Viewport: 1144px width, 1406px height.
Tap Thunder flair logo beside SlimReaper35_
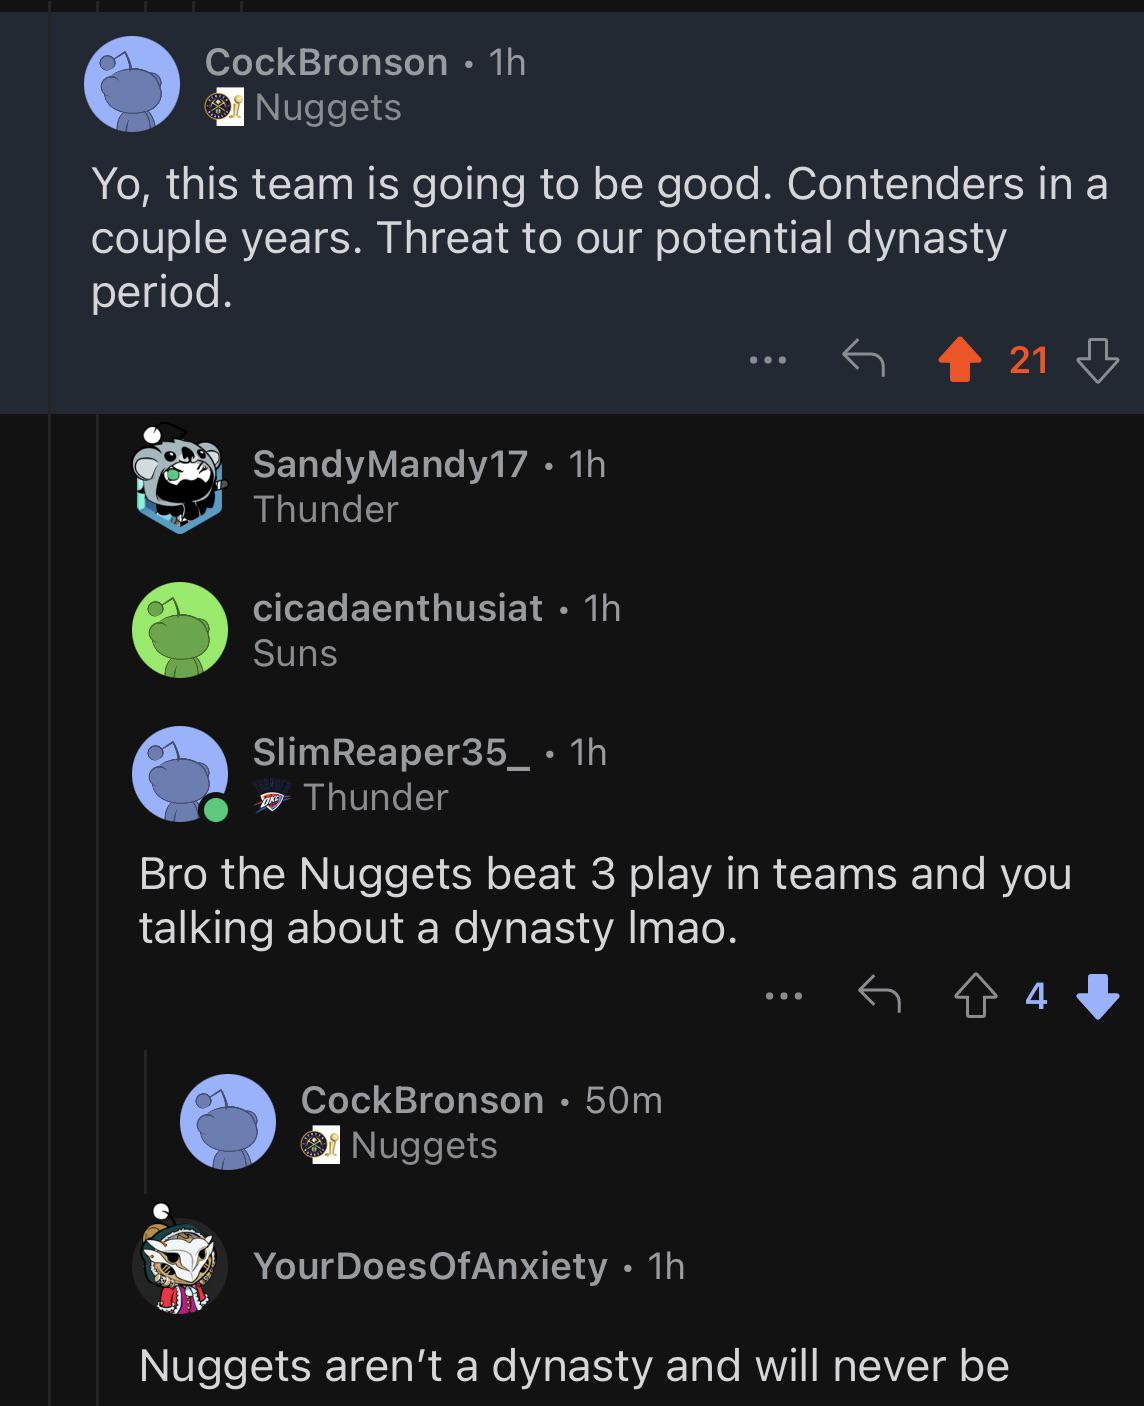point(272,797)
